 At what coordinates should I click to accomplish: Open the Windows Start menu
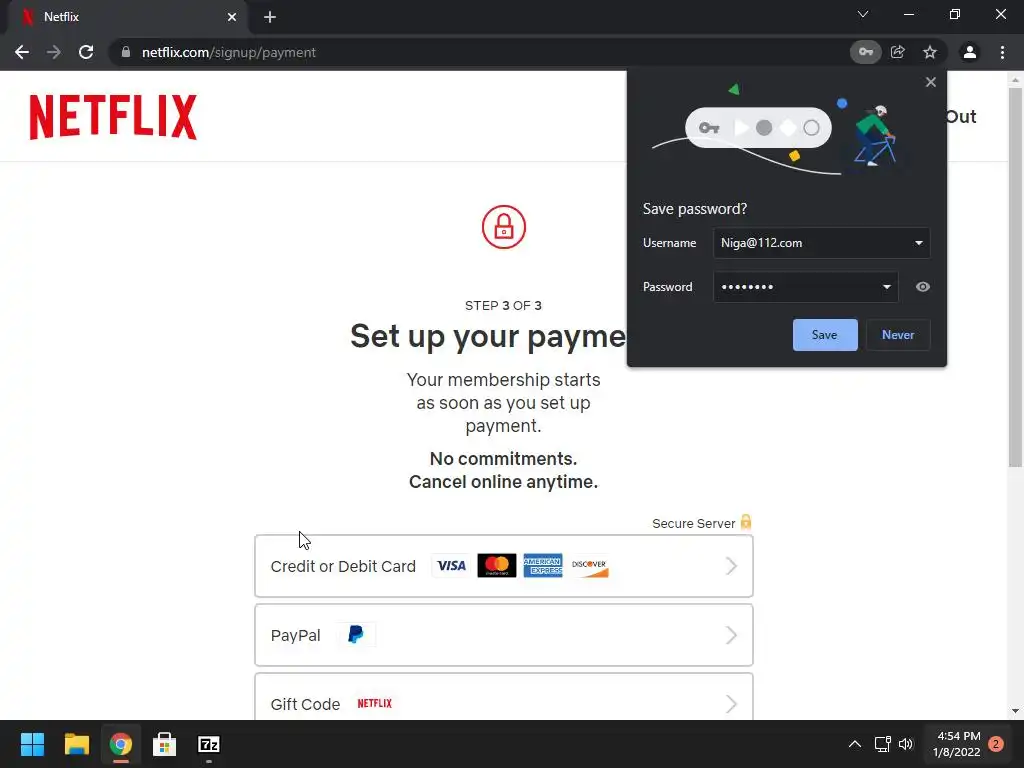pyautogui.click(x=32, y=744)
